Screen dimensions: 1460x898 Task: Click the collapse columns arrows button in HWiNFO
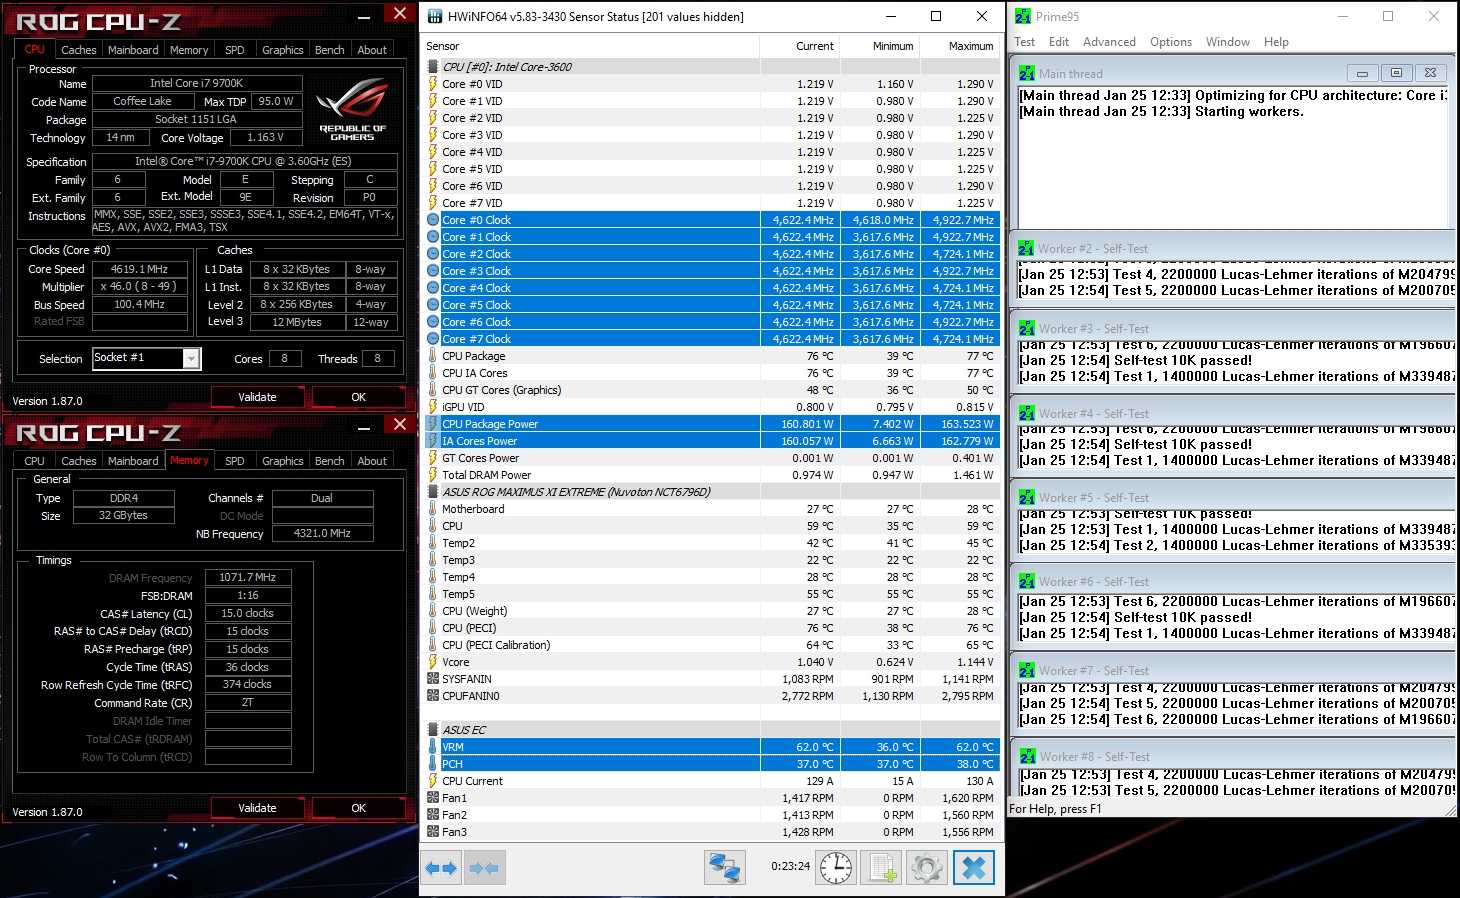point(484,868)
